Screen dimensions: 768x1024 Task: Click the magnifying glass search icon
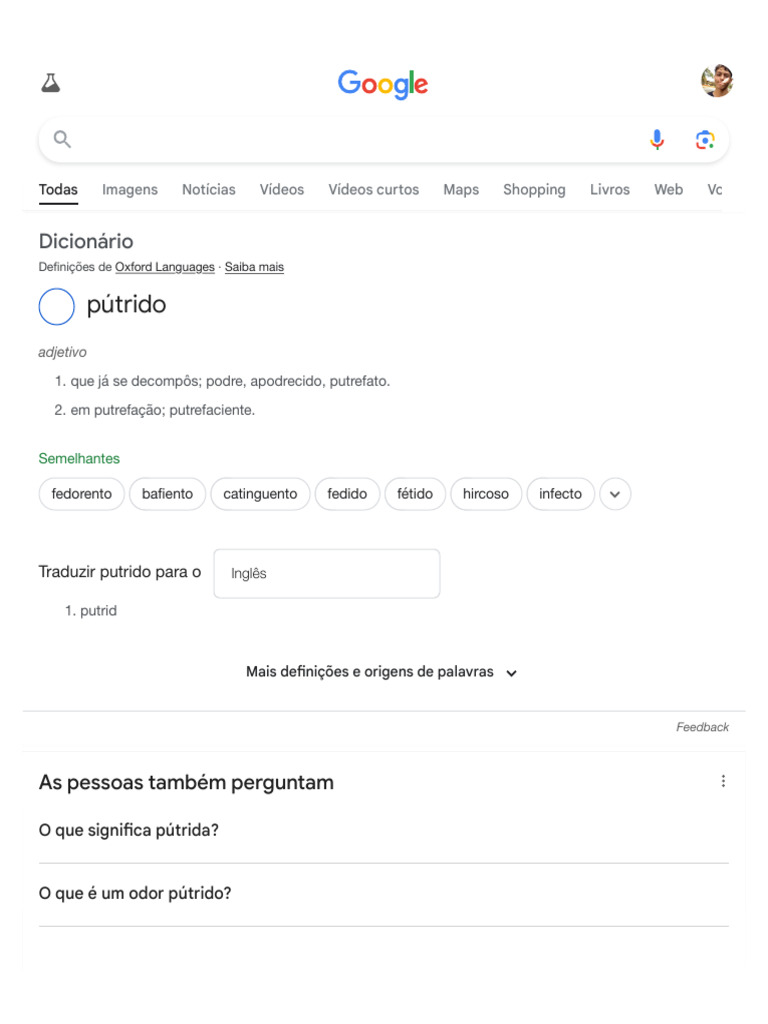tap(62, 139)
